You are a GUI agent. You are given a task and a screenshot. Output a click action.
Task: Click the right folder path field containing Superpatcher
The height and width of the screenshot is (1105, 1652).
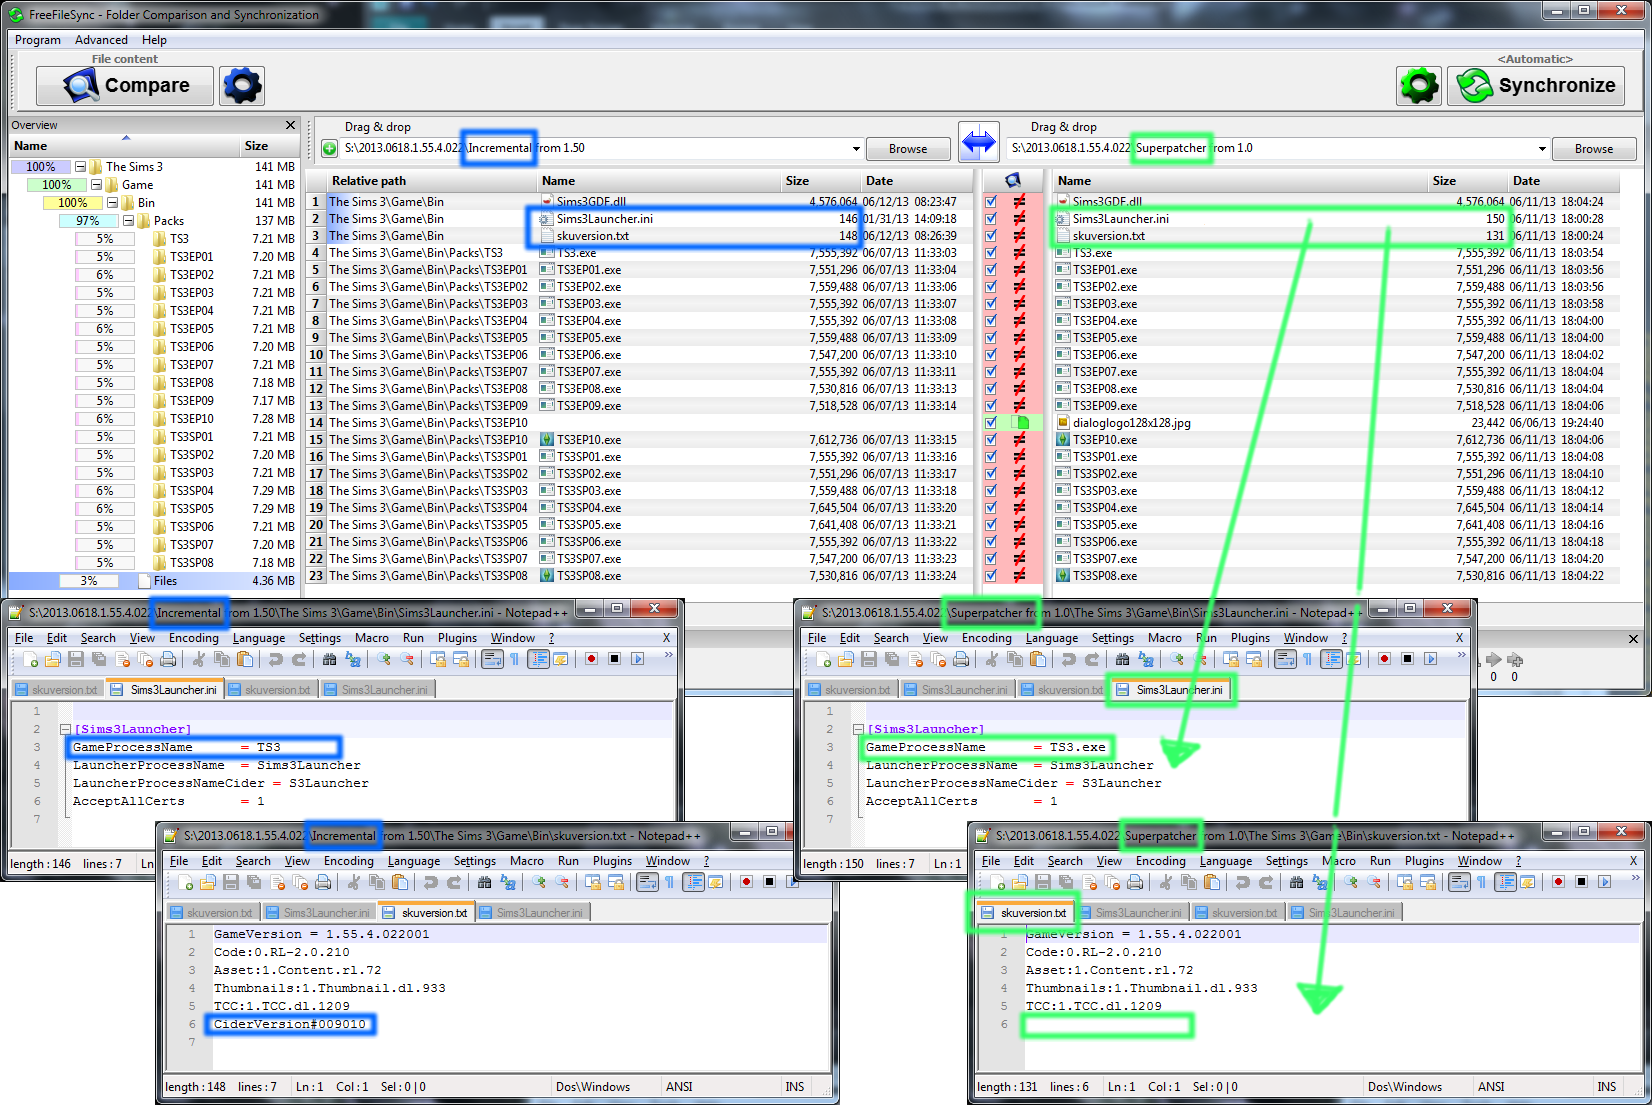point(1270,148)
